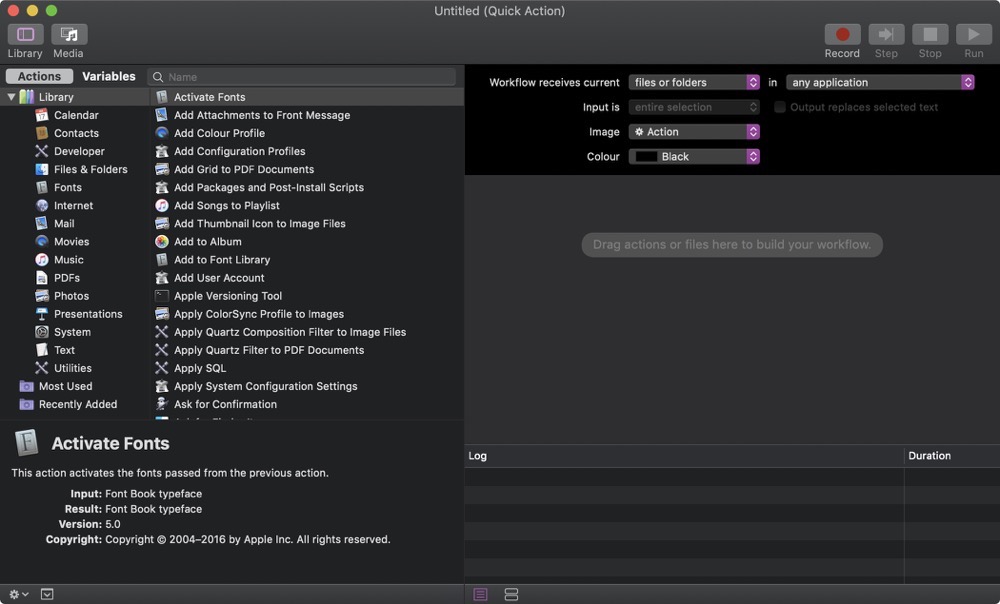The image size is (1000, 604).
Task: Select the Movies category icon
Action: [x=41, y=242]
